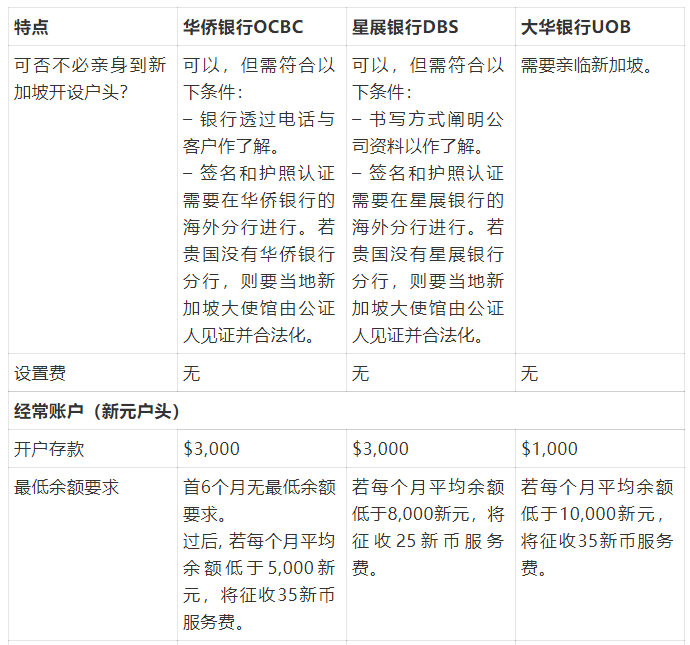The image size is (690, 645).
Task: Click OCBC text '需要在华侨银行的海外分行进行'
Action: (259, 214)
